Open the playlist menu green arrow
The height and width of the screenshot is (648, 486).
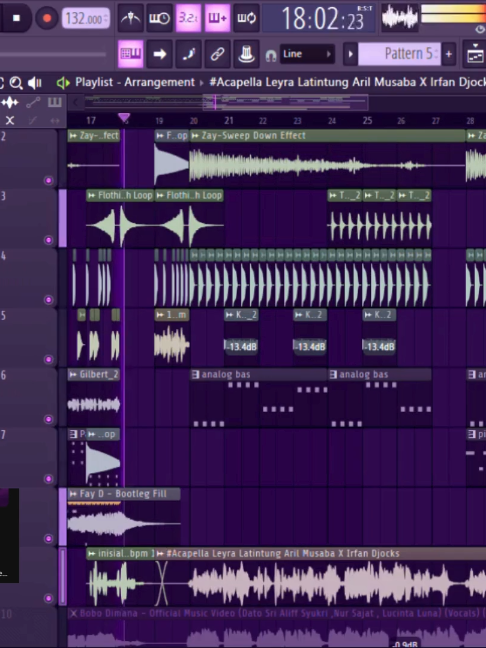tap(63, 83)
